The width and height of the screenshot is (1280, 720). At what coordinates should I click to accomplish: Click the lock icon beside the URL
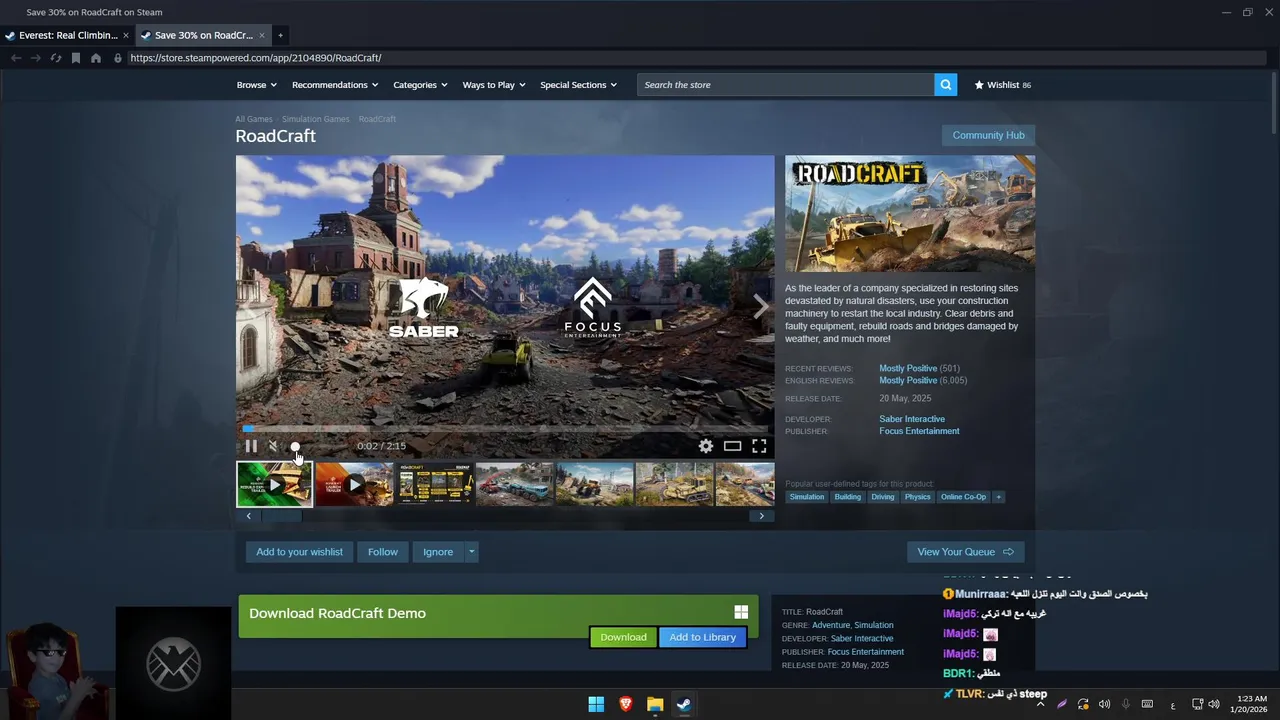pos(118,58)
